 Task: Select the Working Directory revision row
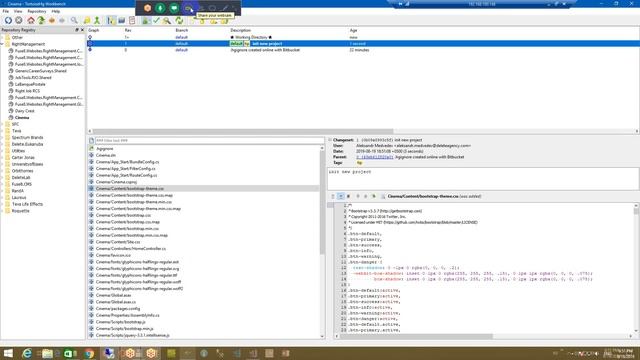[x=363, y=37]
